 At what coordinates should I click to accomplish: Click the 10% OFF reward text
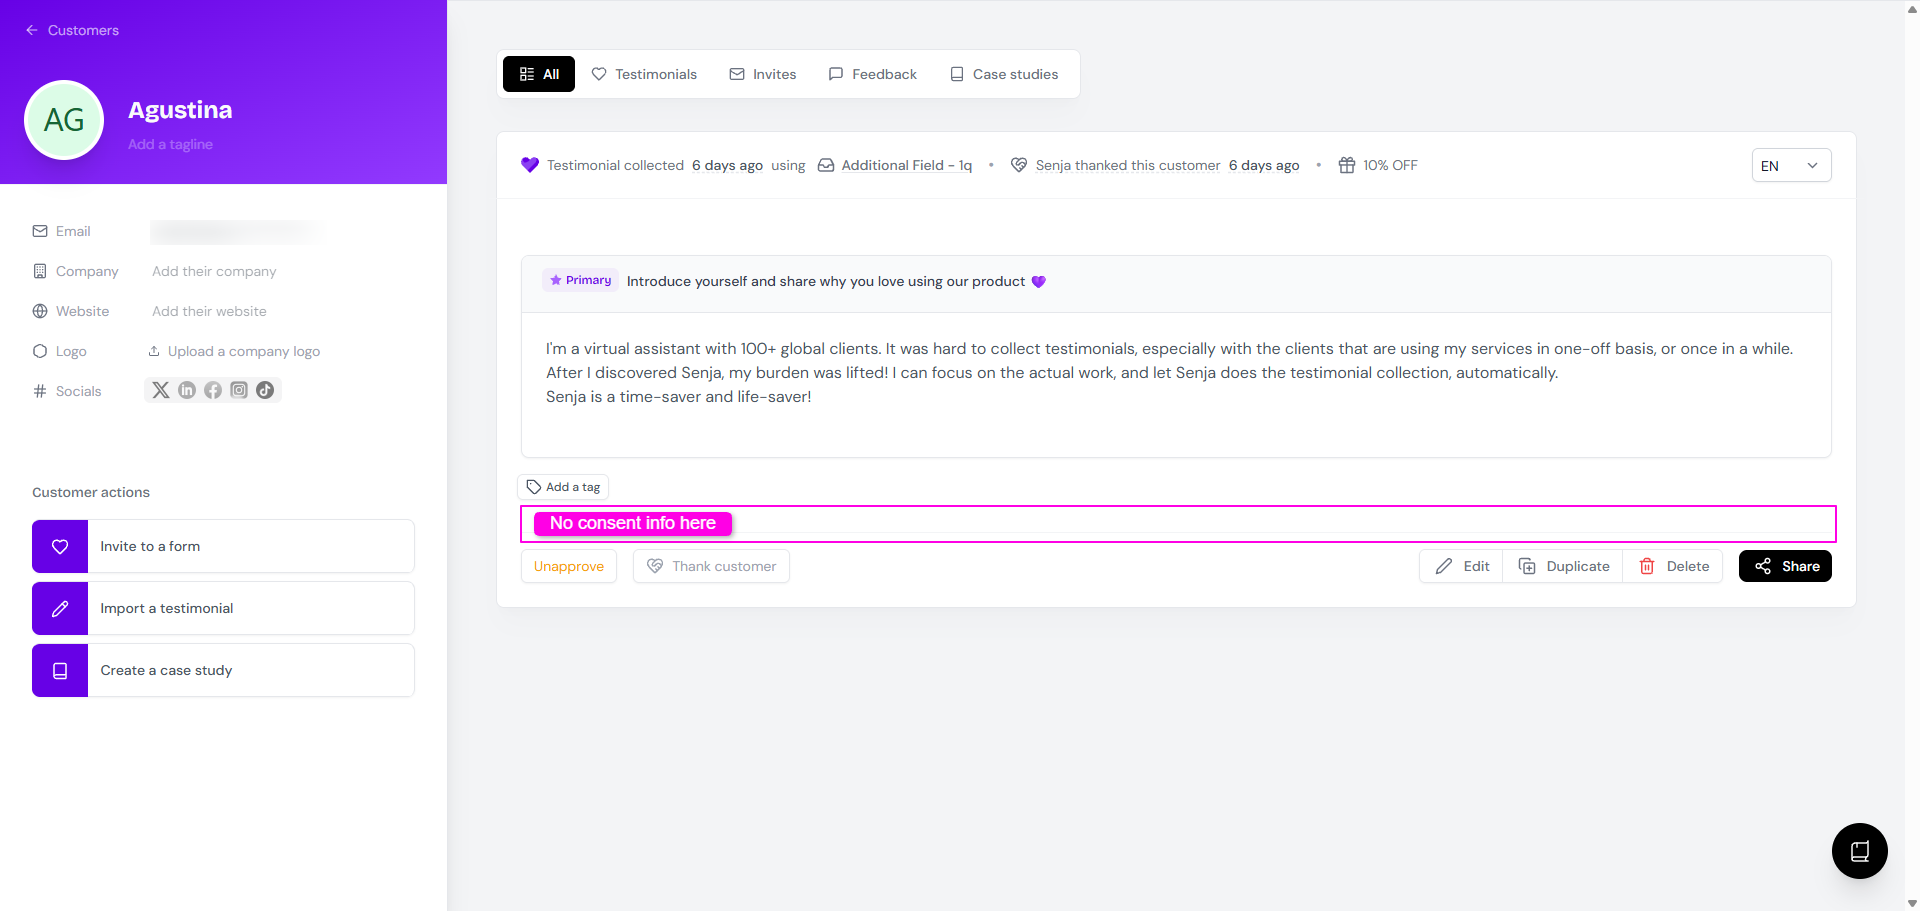coord(1390,165)
